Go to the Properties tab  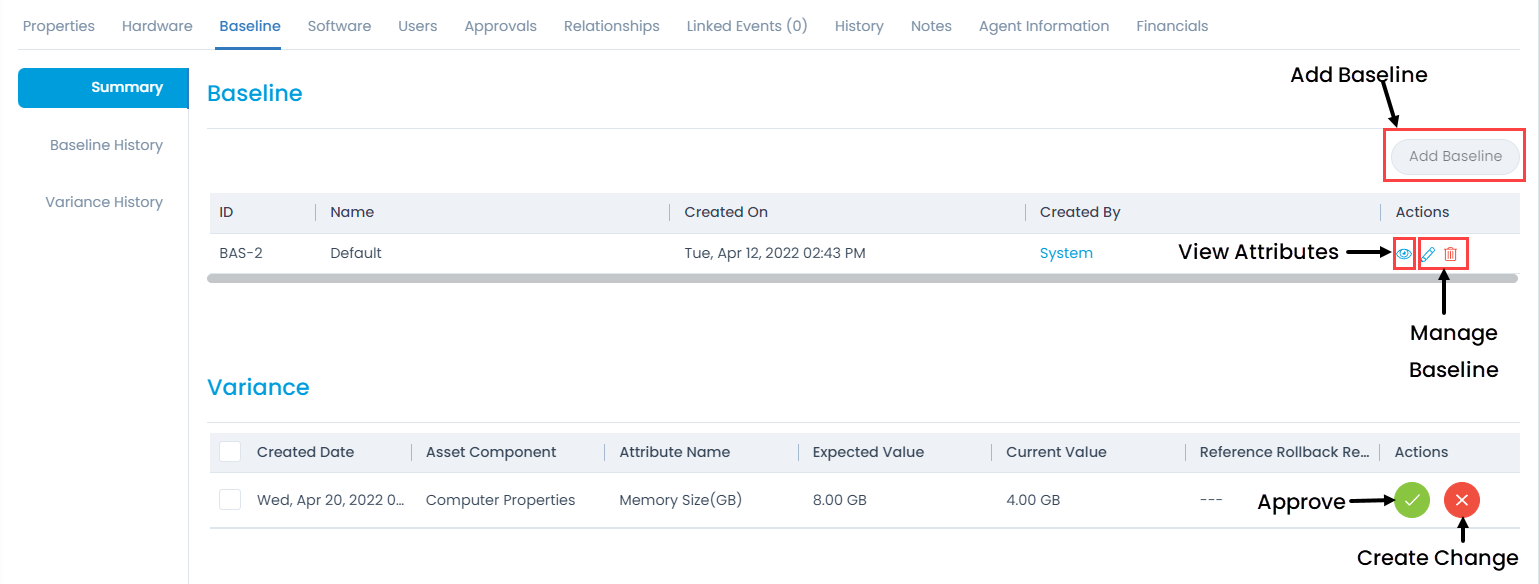pos(59,26)
